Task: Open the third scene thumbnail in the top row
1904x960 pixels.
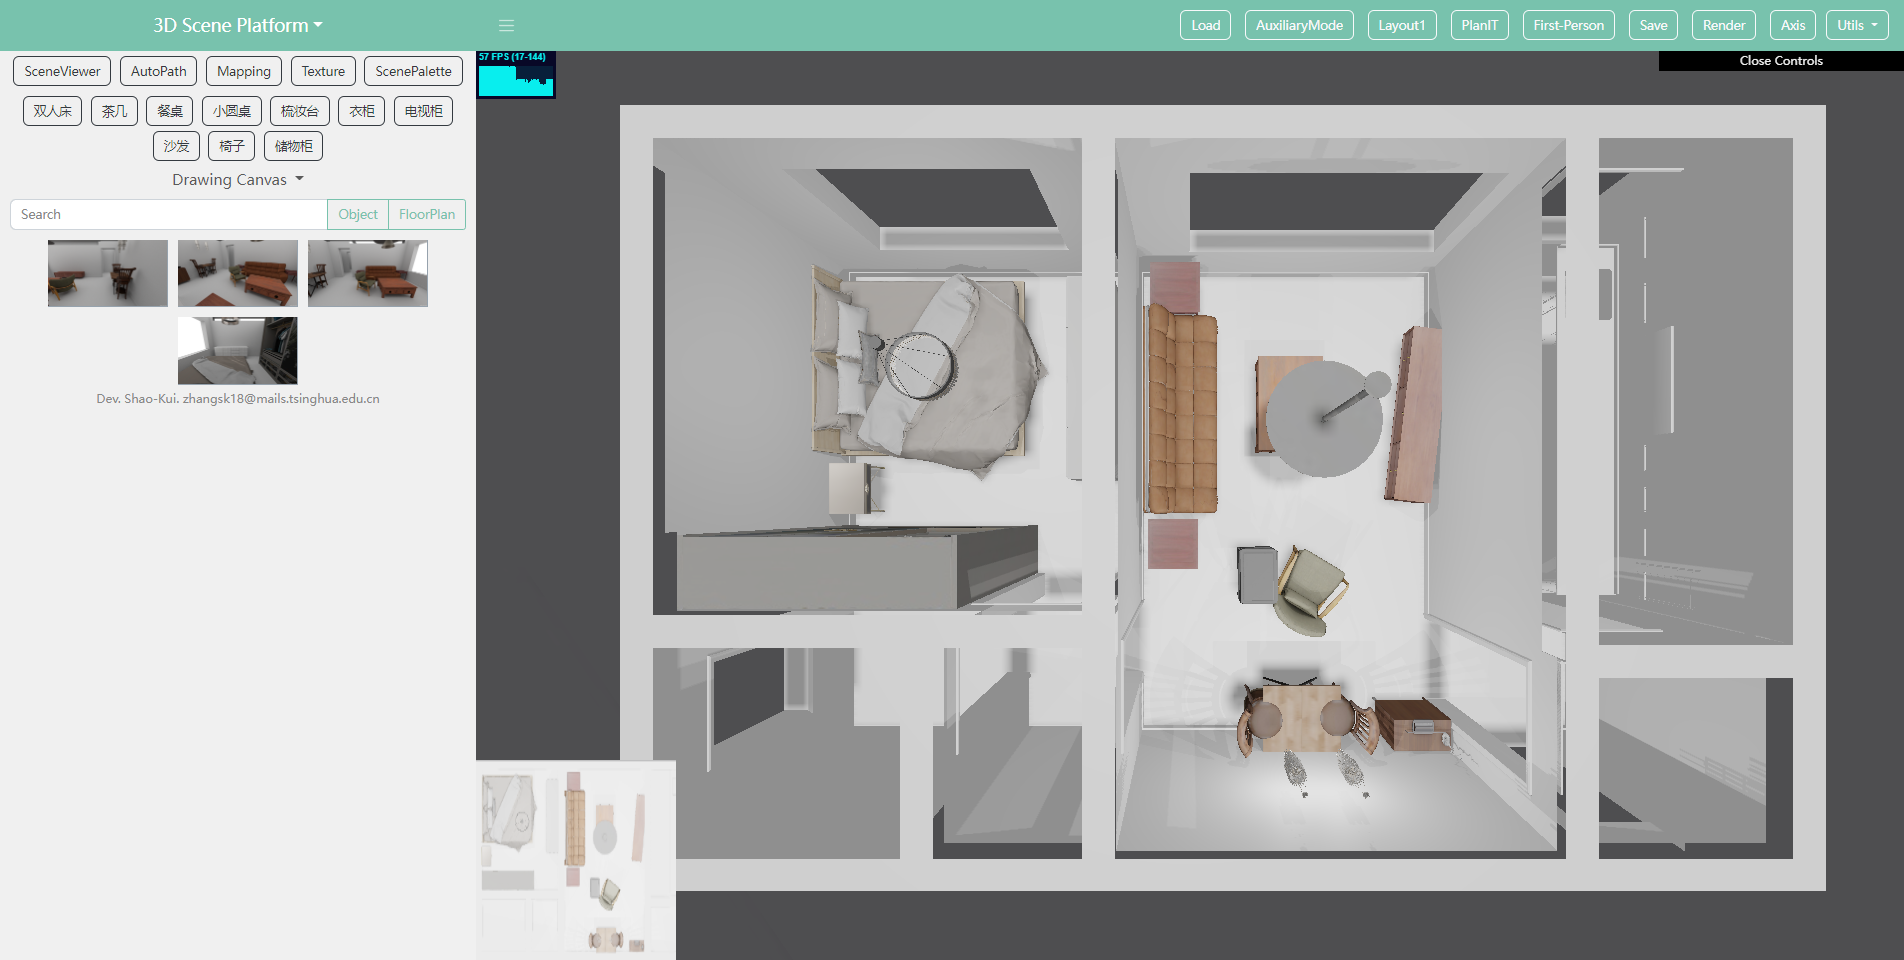Action: pyautogui.click(x=368, y=273)
